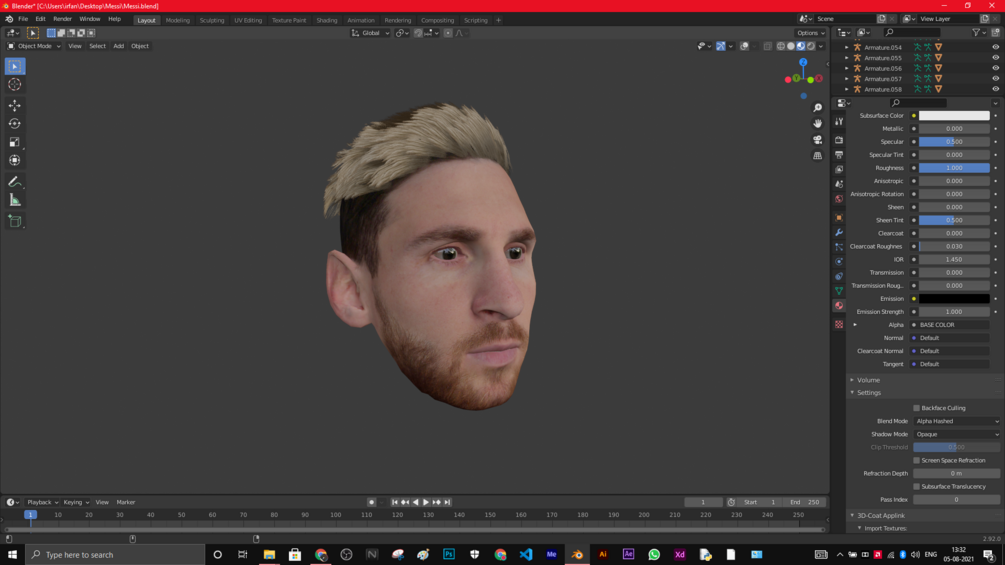The width and height of the screenshot is (1005, 565).
Task: Click the Emission color swatch
Action: click(x=954, y=299)
